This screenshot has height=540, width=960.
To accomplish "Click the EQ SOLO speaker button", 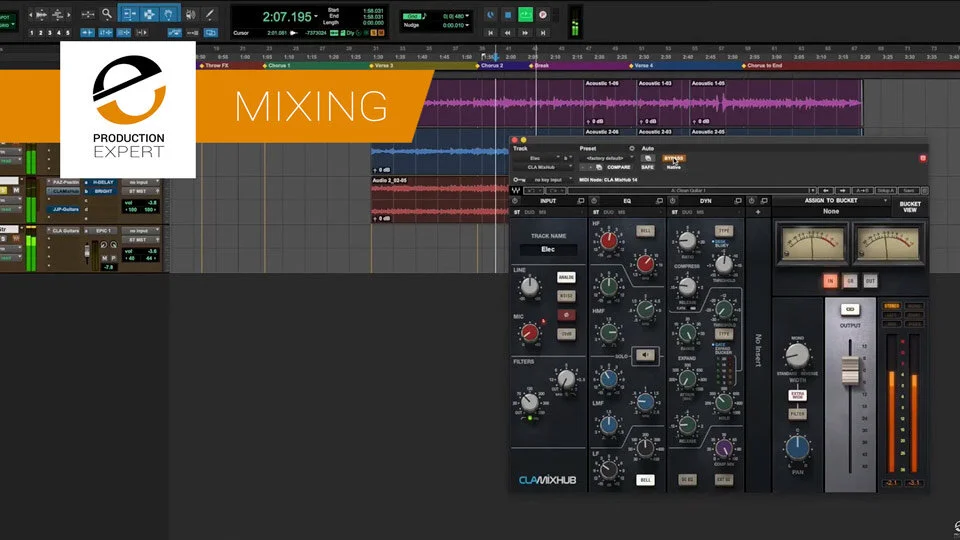I will (x=645, y=355).
